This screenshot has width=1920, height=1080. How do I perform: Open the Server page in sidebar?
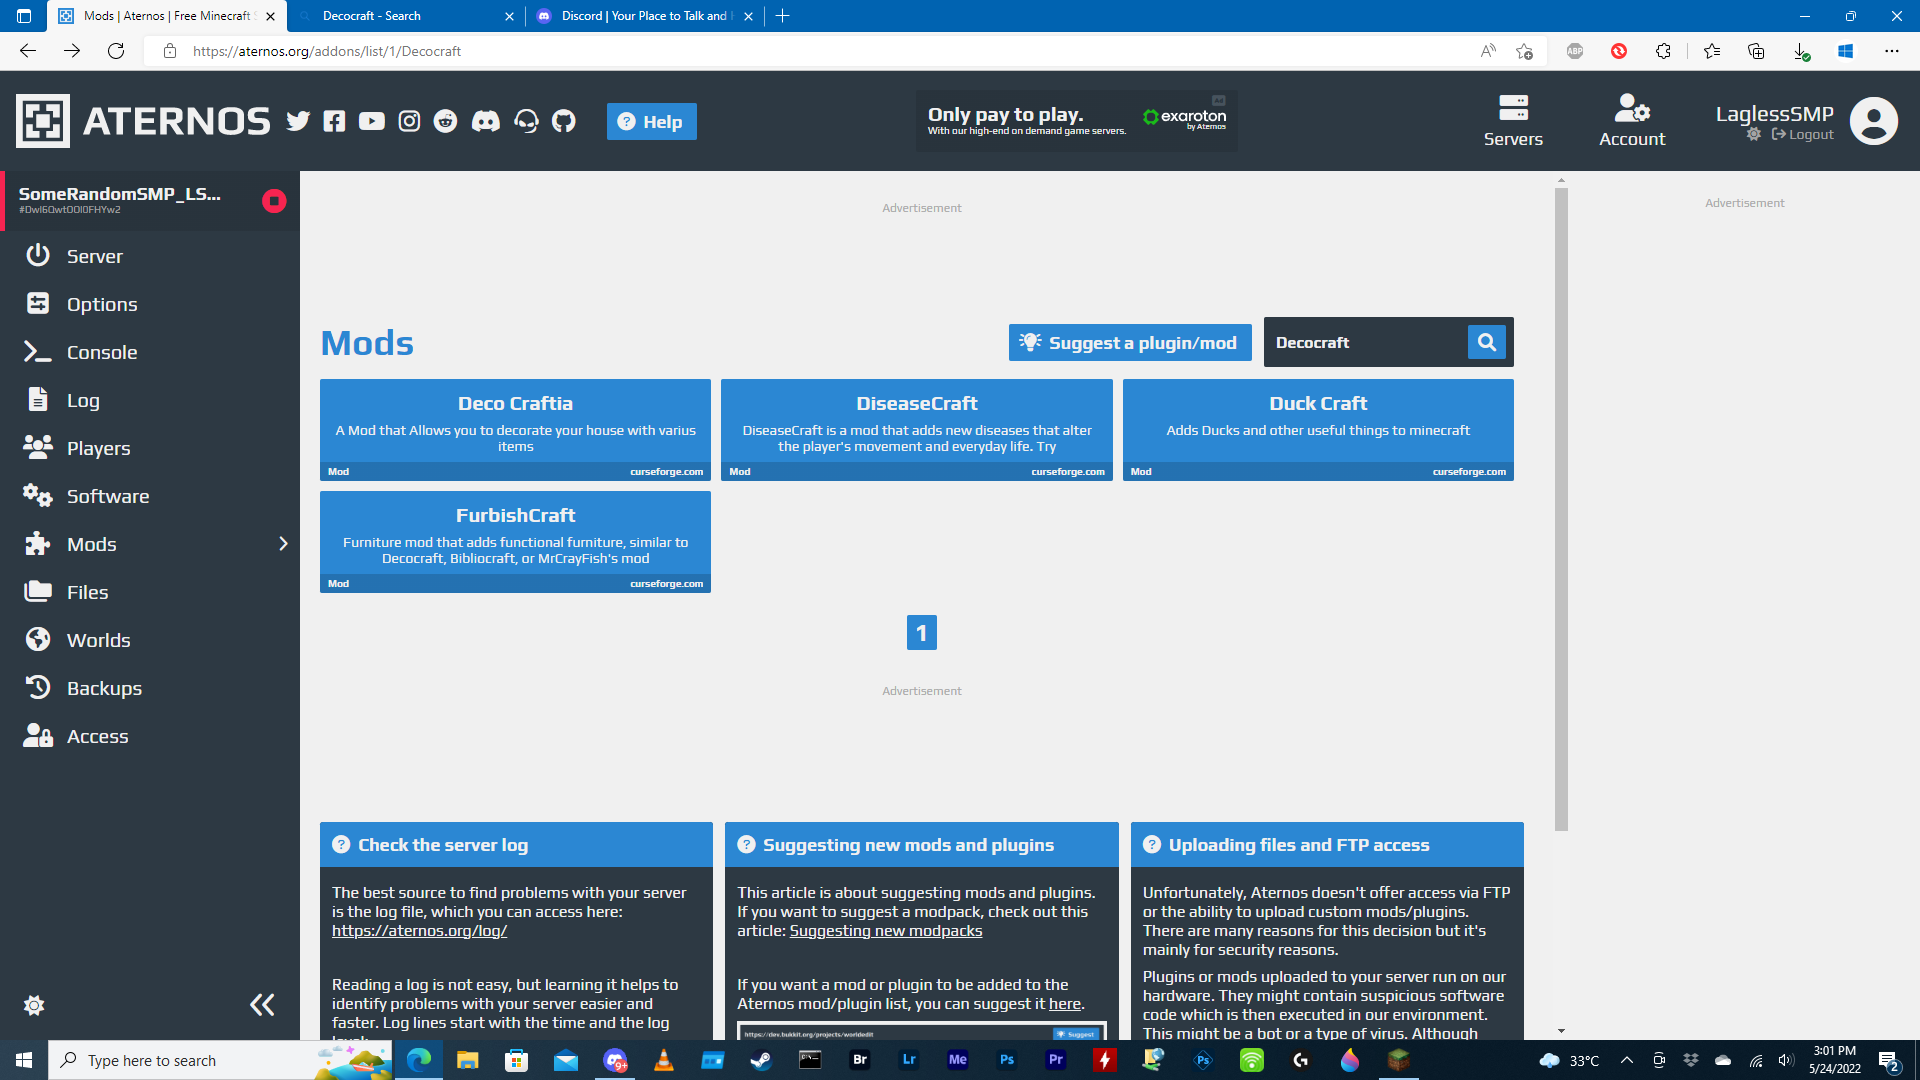(150, 256)
